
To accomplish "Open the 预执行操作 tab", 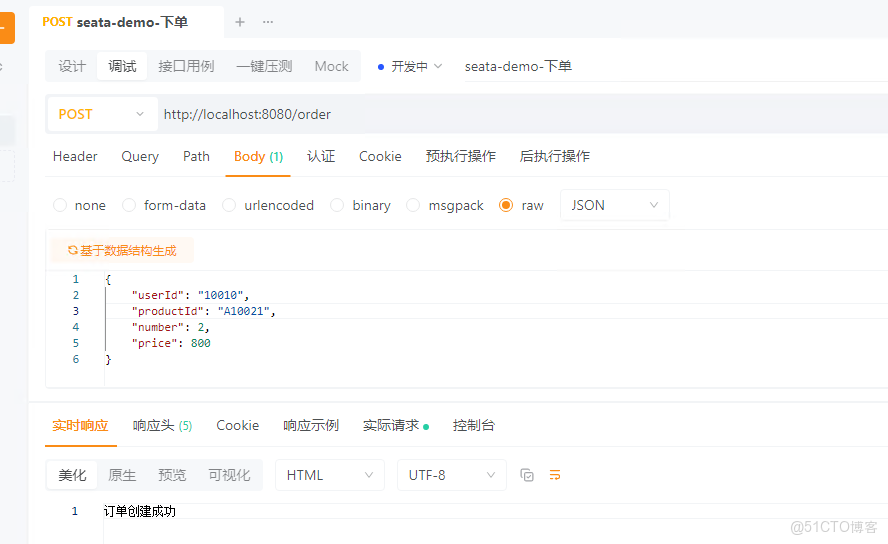I will tap(460, 156).
